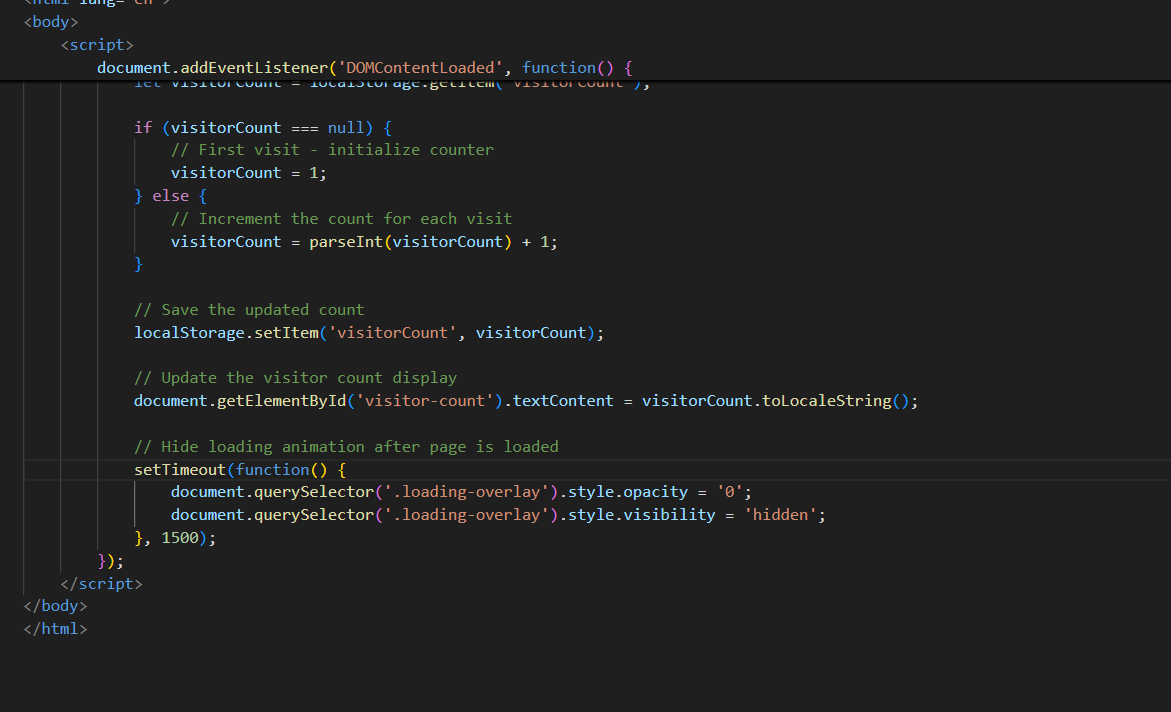Click the '</script>' closing tag

coord(102,583)
